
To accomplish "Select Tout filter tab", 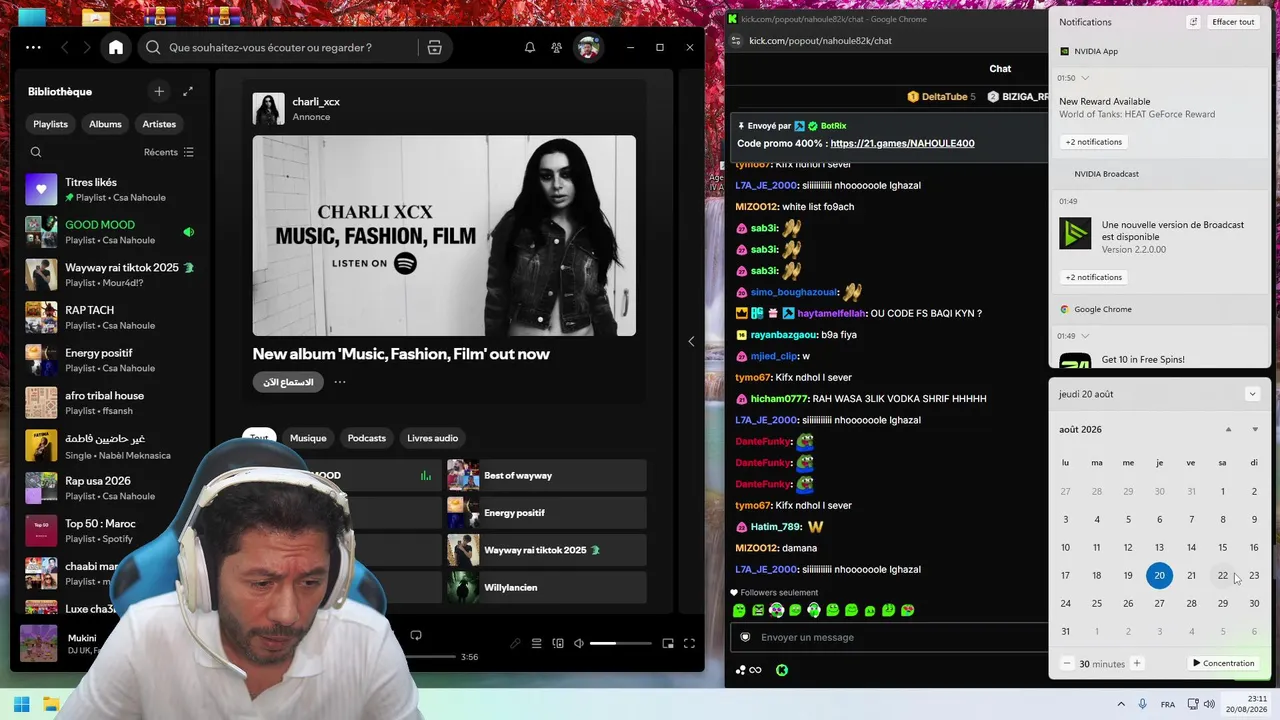I will point(259,438).
